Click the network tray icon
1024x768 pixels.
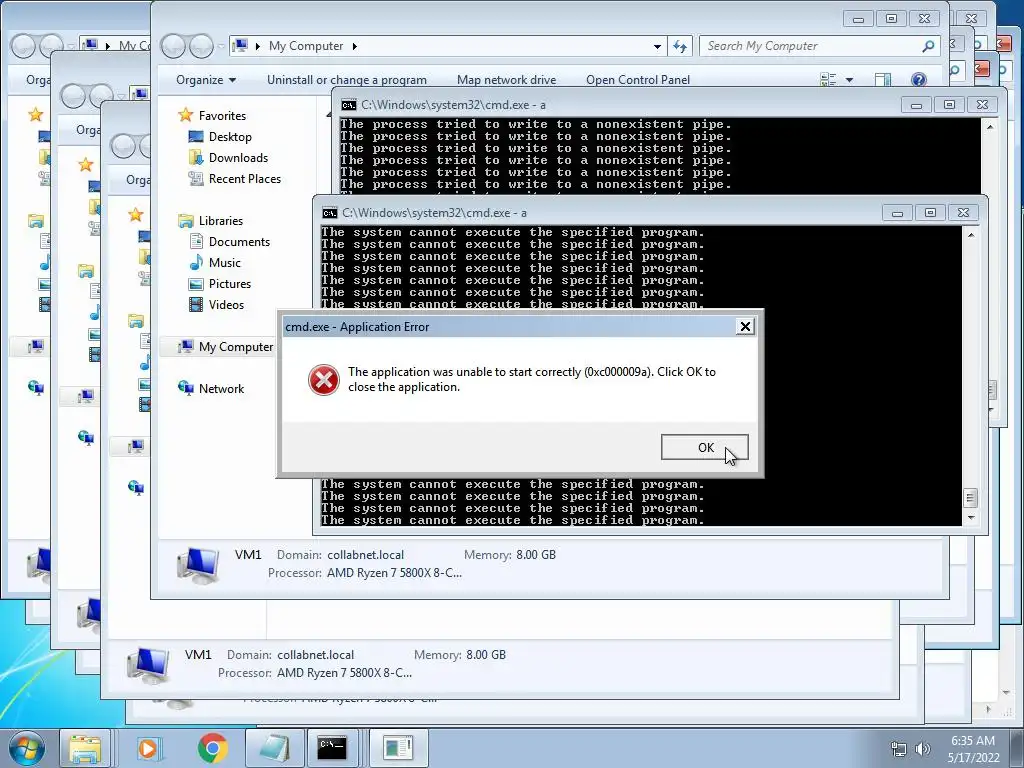tap(899, 748)
